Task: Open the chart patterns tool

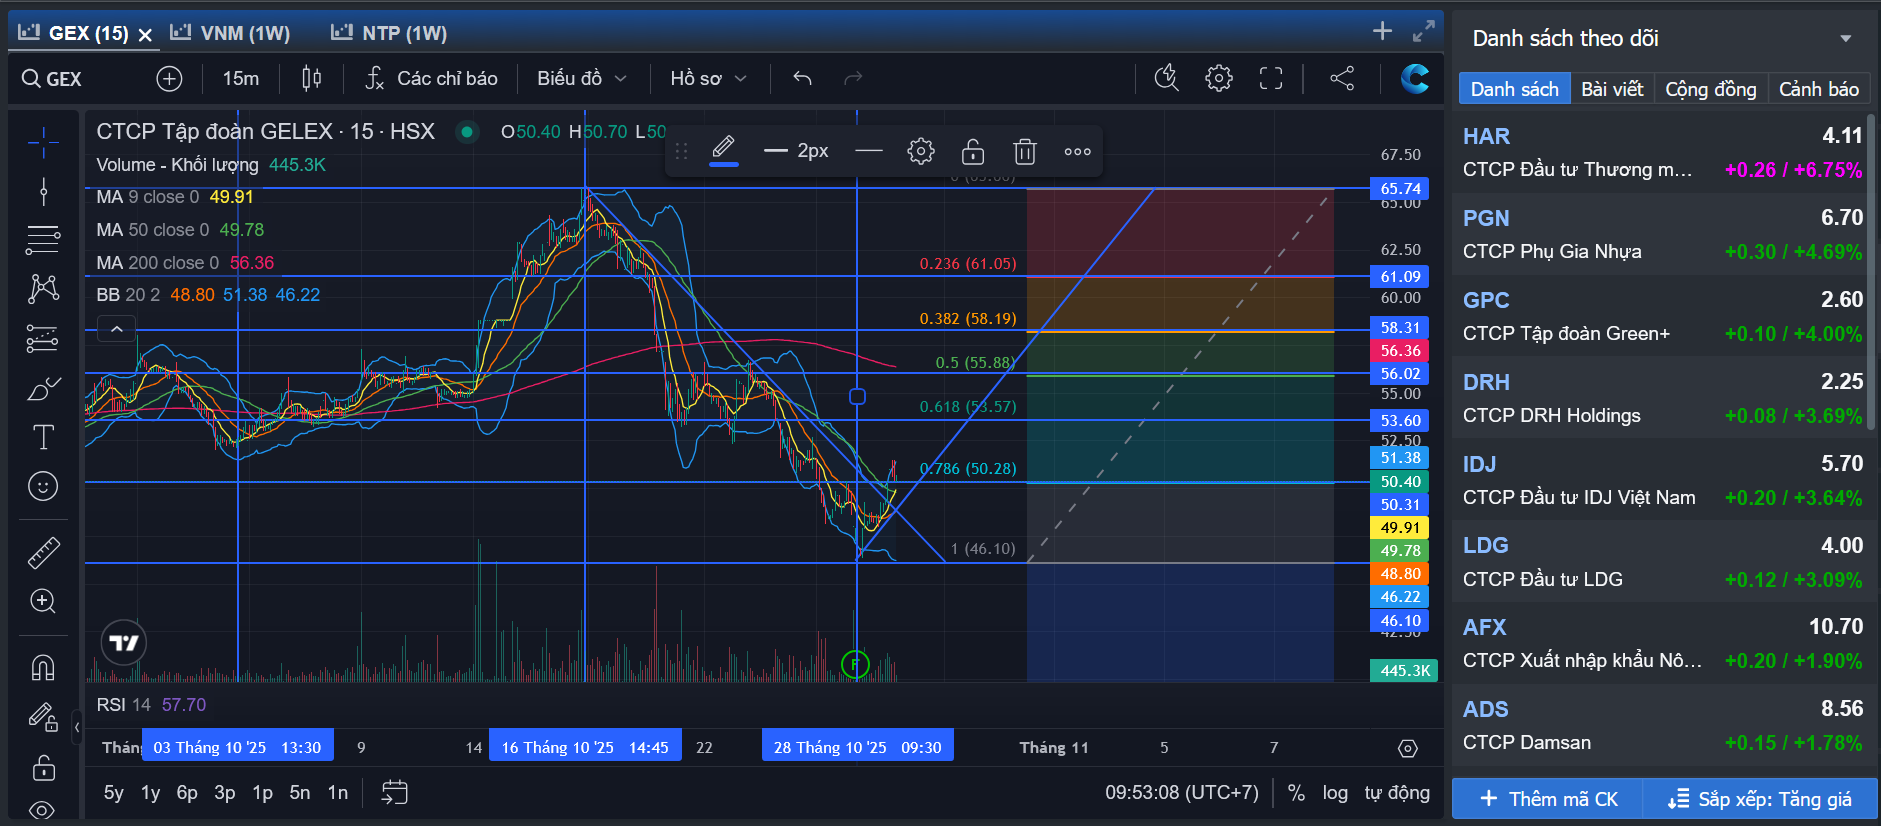Action: pyautogui.click(x=43, y=289)
